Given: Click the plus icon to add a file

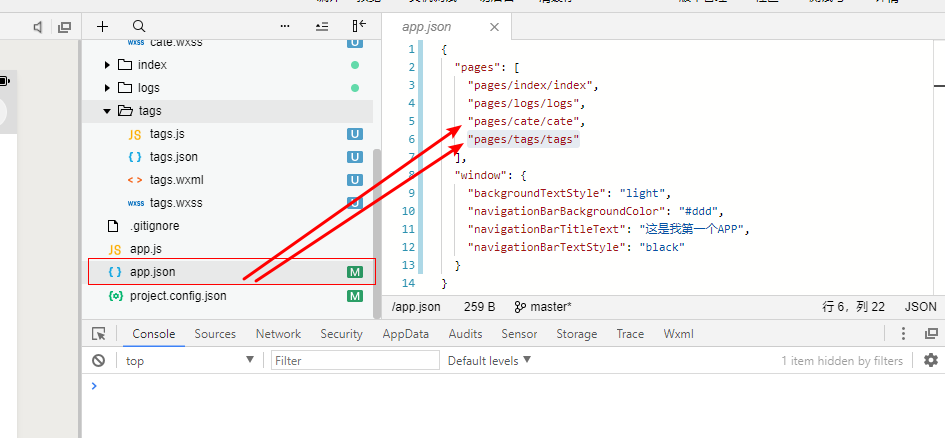Looking at the screenshot, I should click(102, 27).
